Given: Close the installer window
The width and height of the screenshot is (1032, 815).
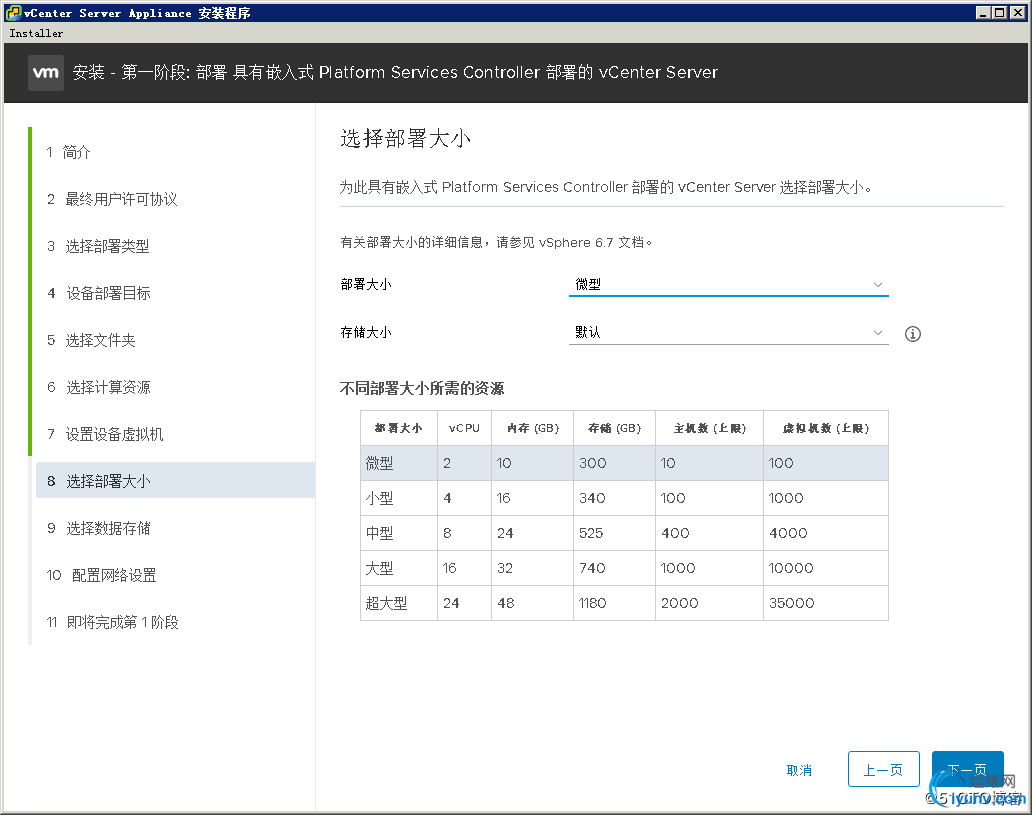Looking at the screenshot, I should pyautogui.click(x=1017, y=13).
